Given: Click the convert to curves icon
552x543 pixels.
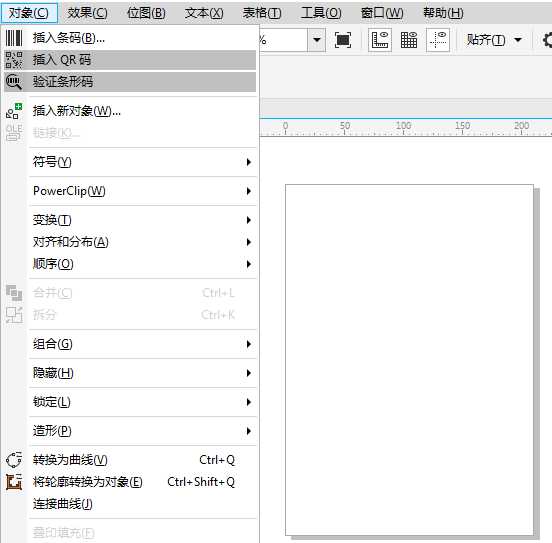Looking at the screenshot, I should coord(14,460).
